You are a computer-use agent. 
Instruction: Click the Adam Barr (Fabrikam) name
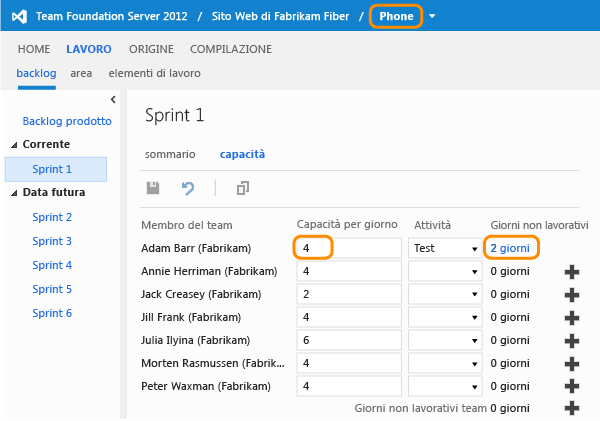(x=196, y=248)
